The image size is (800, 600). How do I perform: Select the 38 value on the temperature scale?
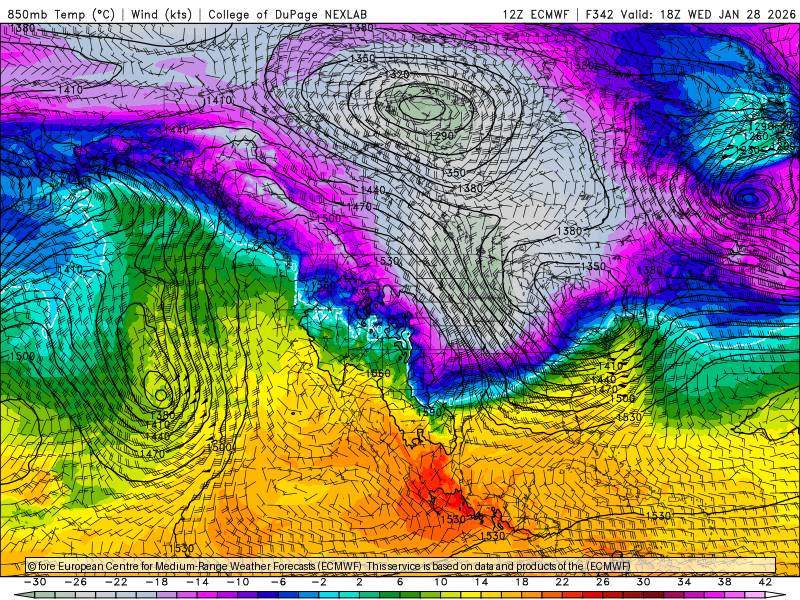pos(724,582)
